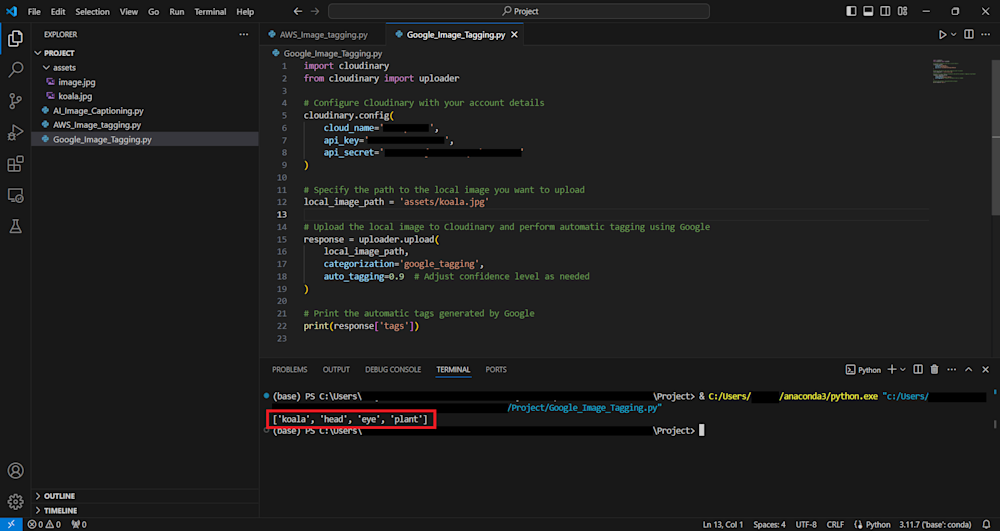Open the Selection menu

click(x=92, y=11)
